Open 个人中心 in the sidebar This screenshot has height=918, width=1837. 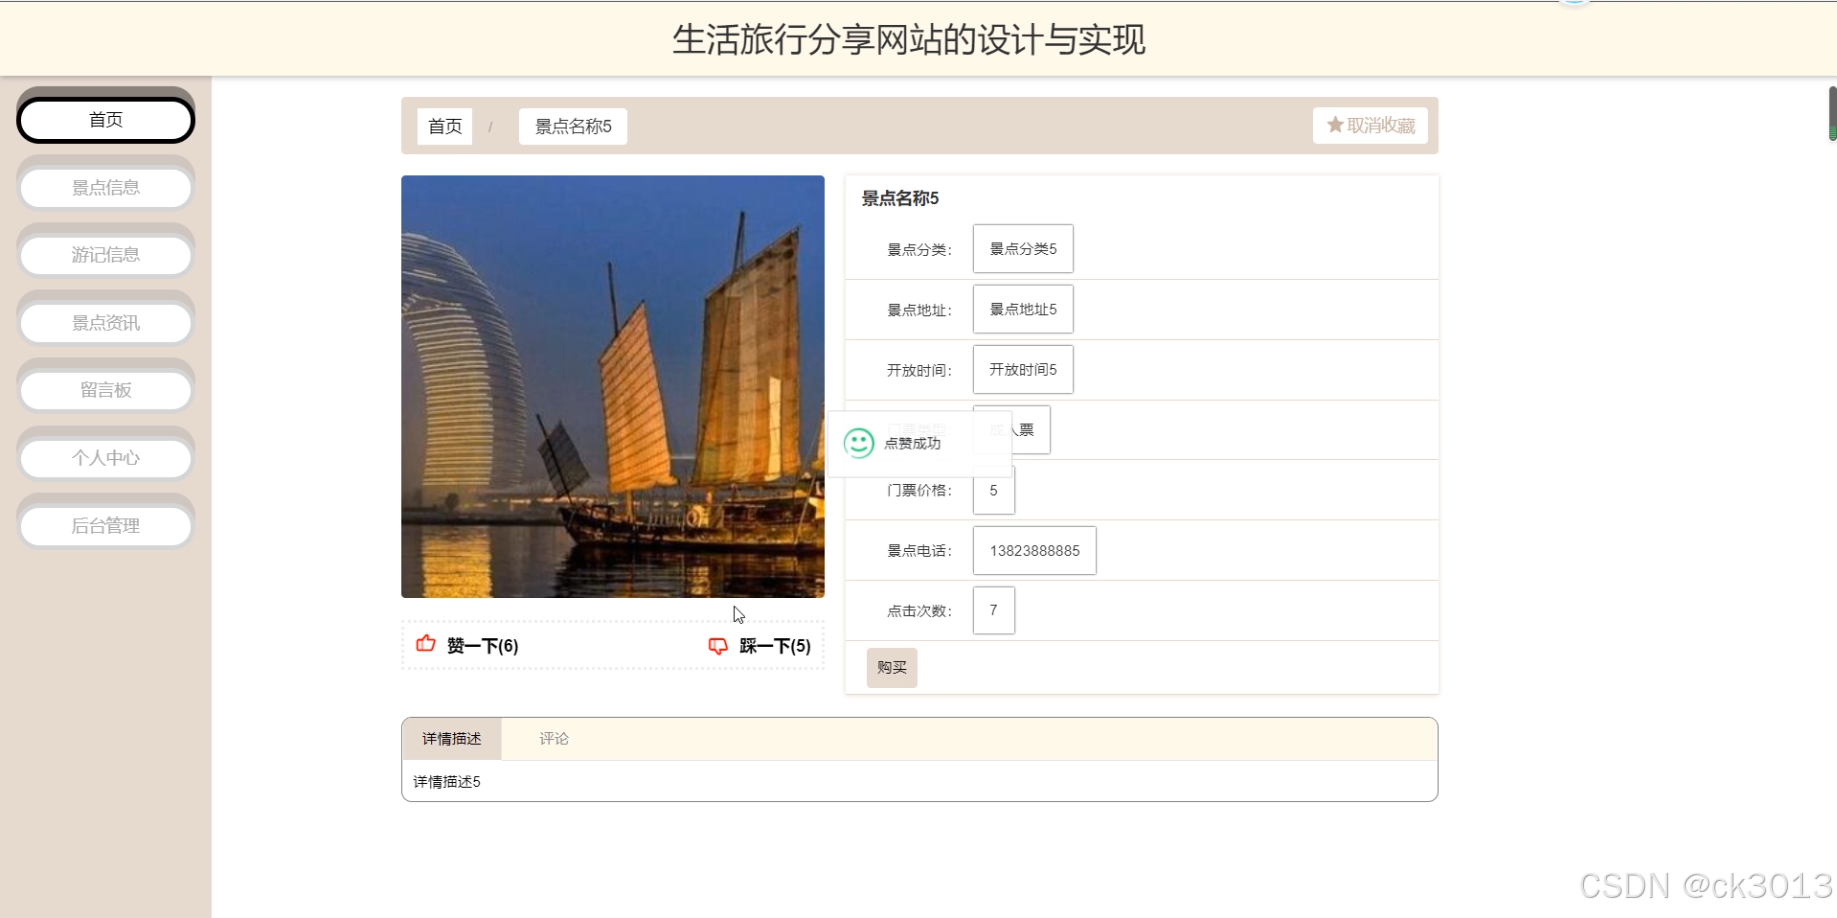click(106, 458)
